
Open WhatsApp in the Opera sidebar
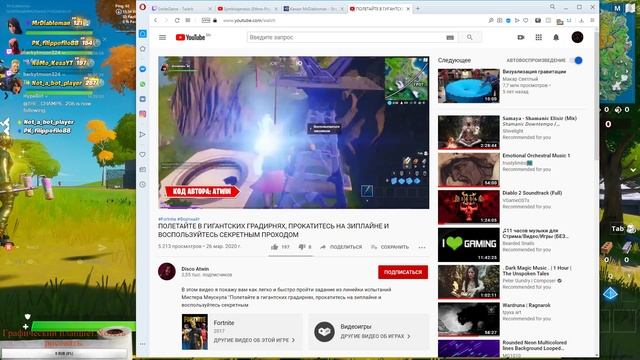click(142, 84)
